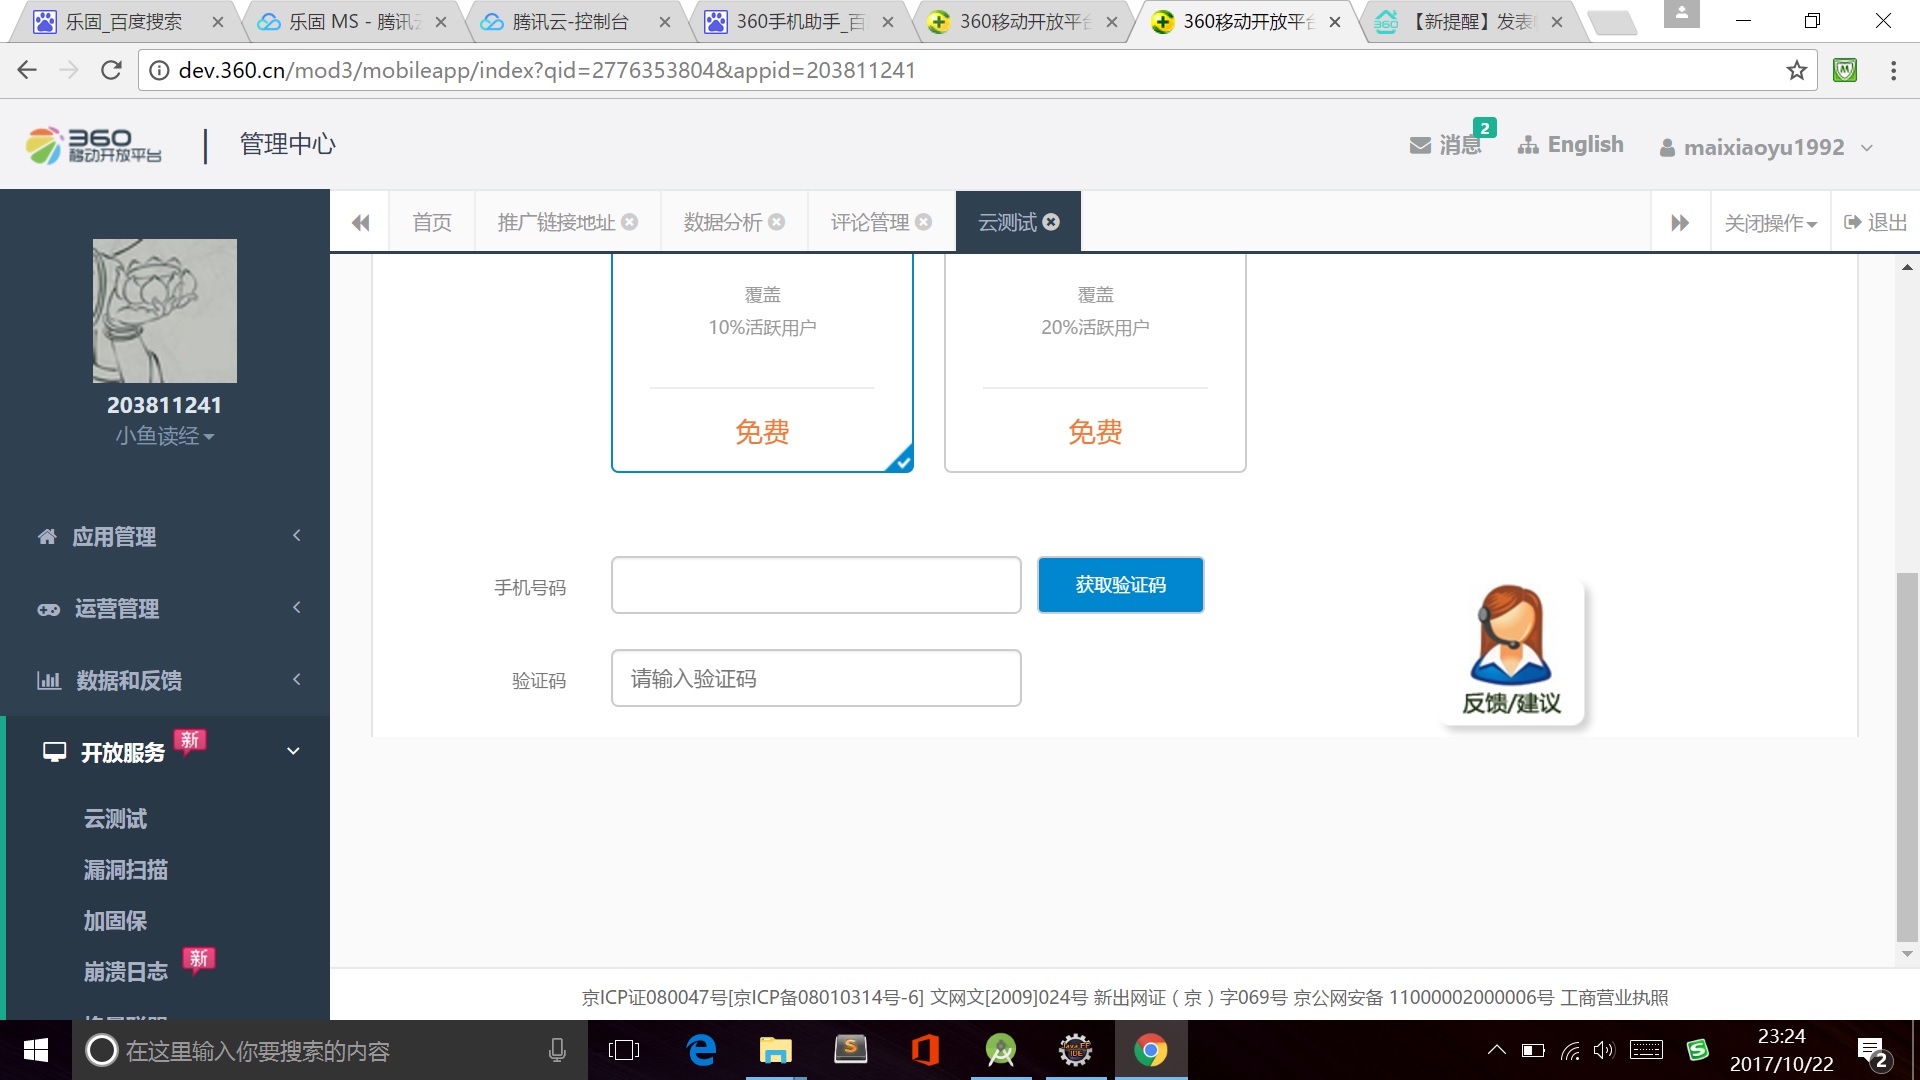This screenshot has width=1920, height=1080.
Task: Click the 退出 logout link
Action: pos(1876,222)
